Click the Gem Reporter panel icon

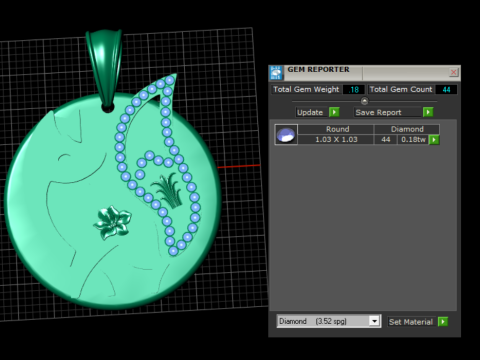(x=276, y=73)
